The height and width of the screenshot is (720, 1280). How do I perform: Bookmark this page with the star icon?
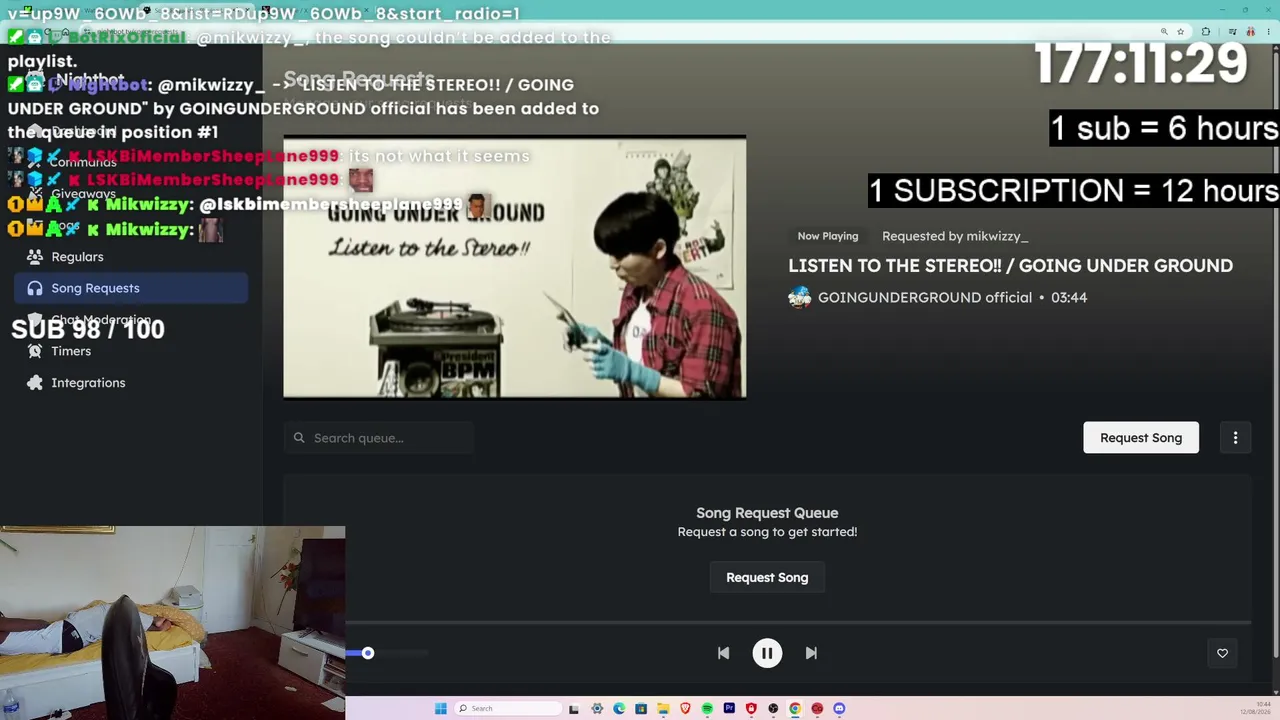coord(1181,32)
